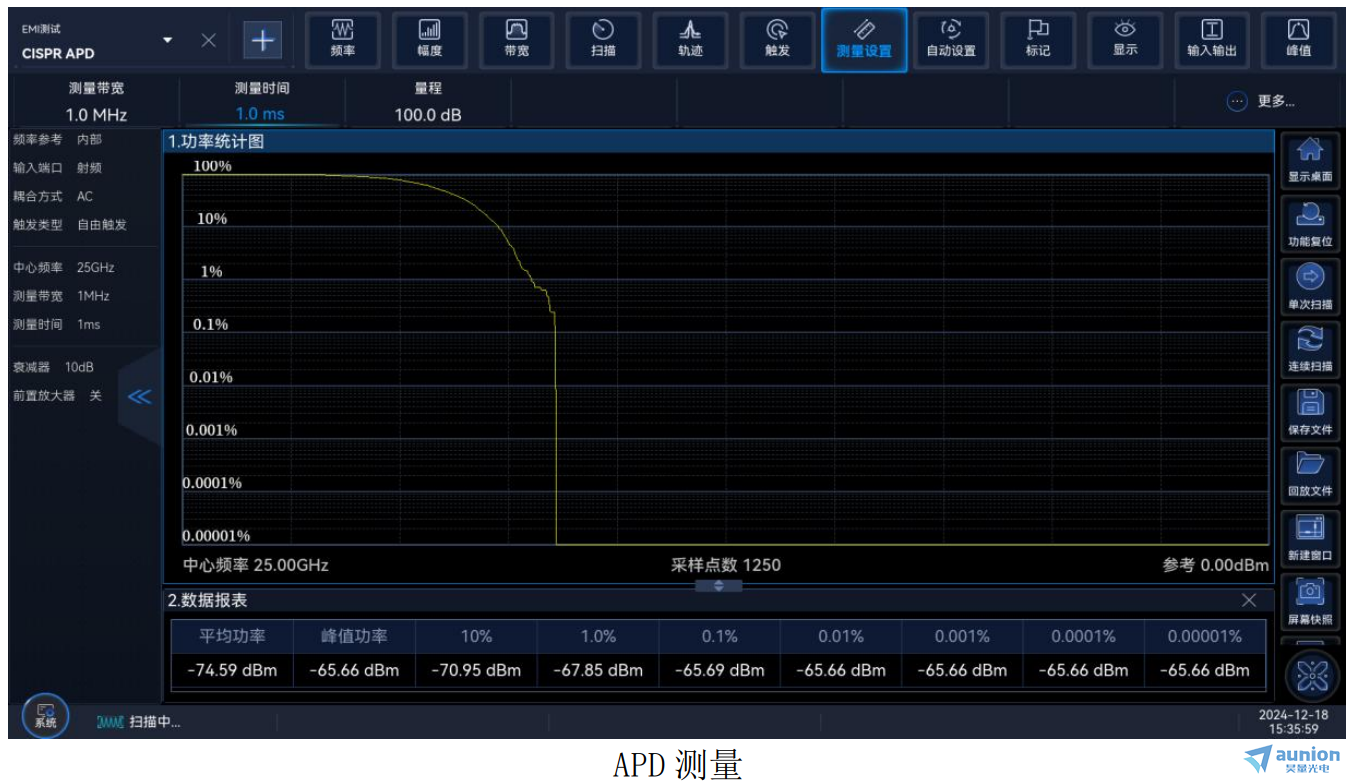This screenshot has width=1352, height=784.
Task: Collapse the left parameter panel
Action: (x=140, y=397)
